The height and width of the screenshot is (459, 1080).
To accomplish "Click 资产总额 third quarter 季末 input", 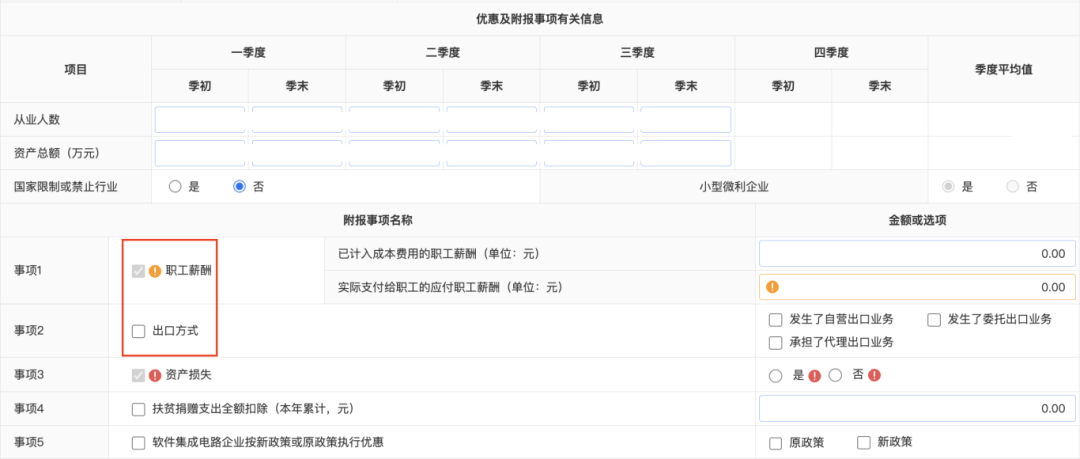I will [x=685, y=154].
